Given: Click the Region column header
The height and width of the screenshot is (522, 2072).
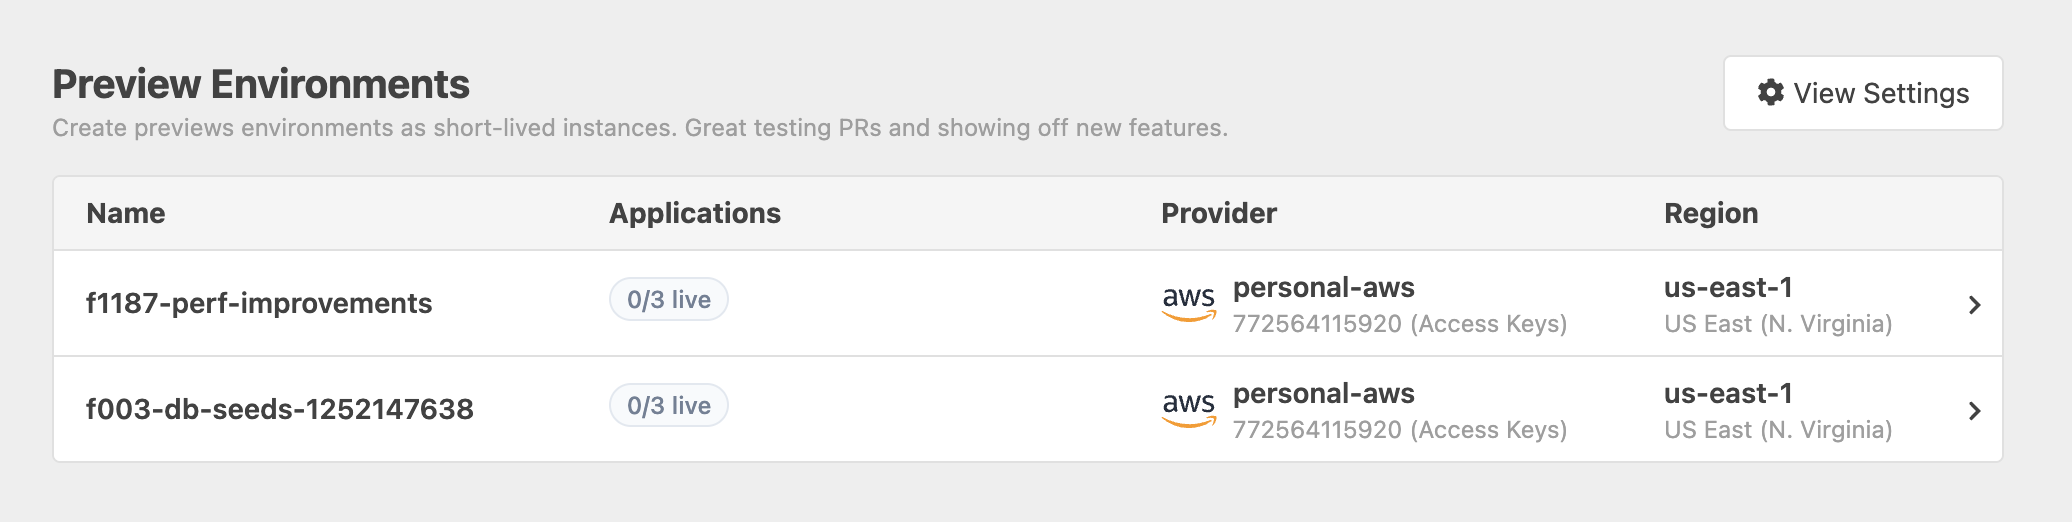Looking at the screenshot, I should pos(1711,214).
